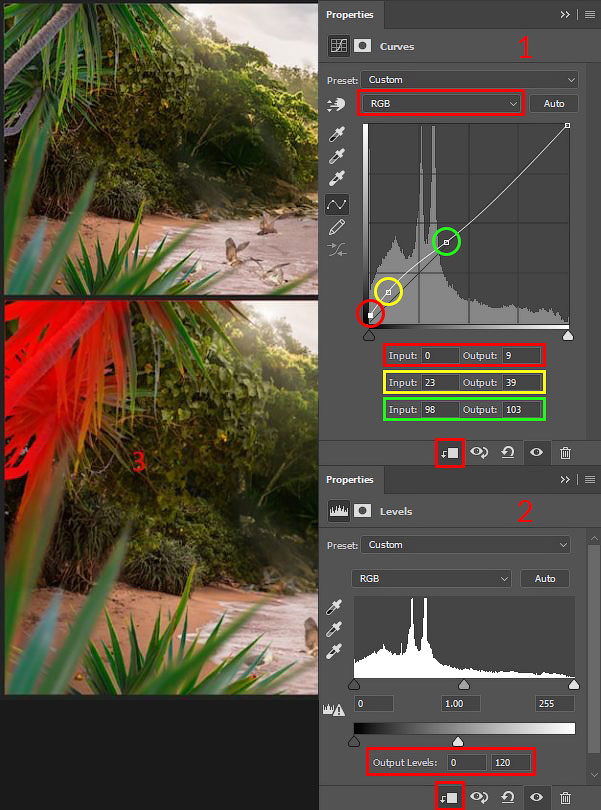This screenshot has width=601, height=810.
Task: Reset Levels adjustment to defaults
Action: [508, 797]
